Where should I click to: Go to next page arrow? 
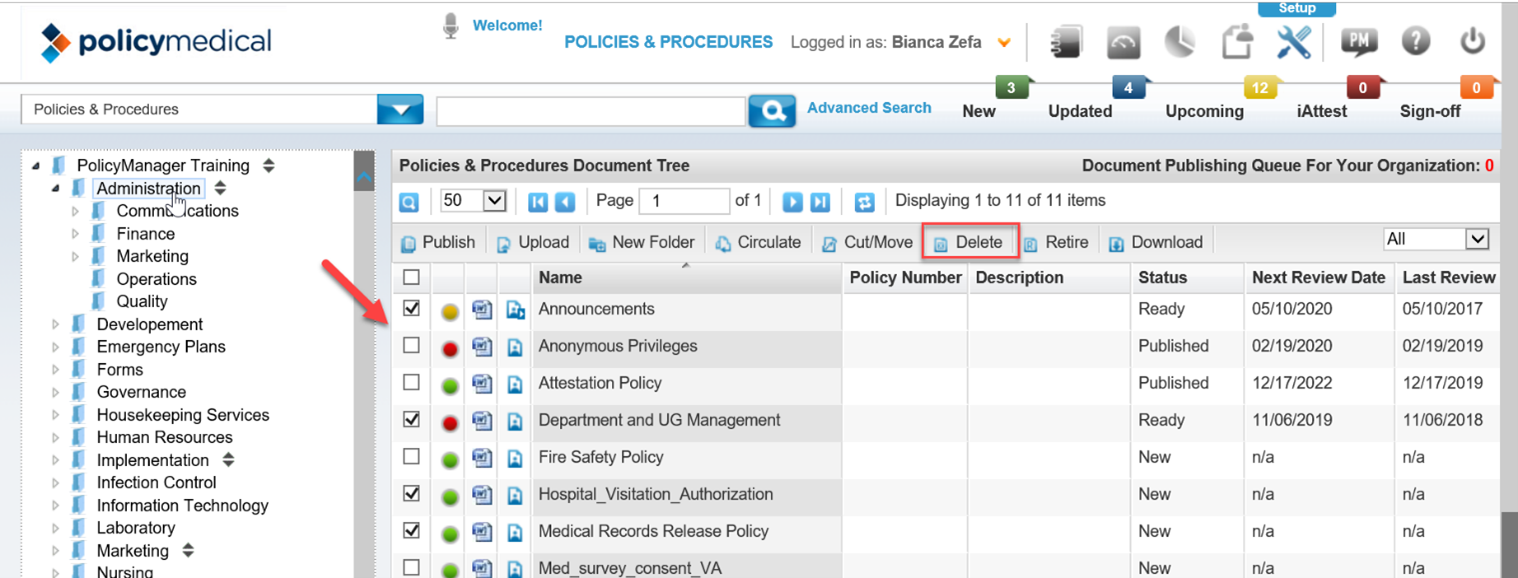793,201
